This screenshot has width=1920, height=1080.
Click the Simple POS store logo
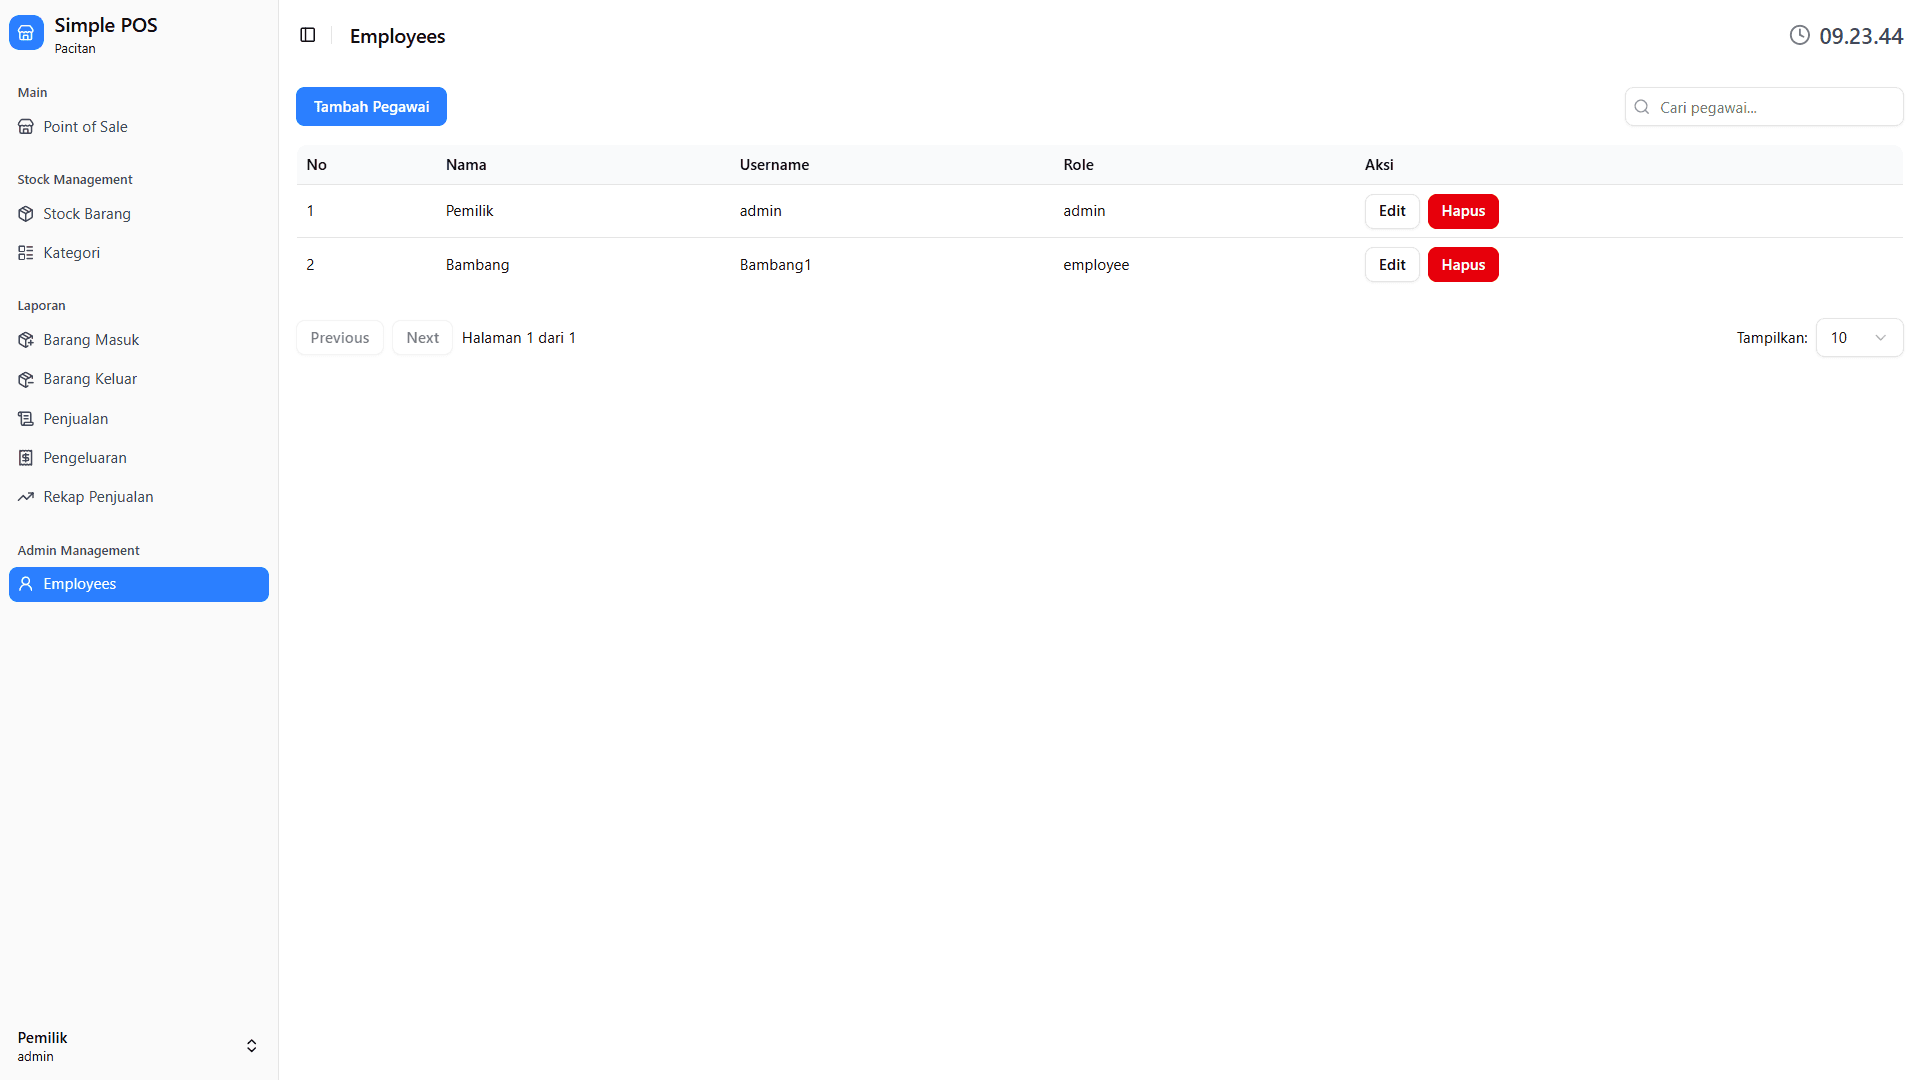point(26,33)
